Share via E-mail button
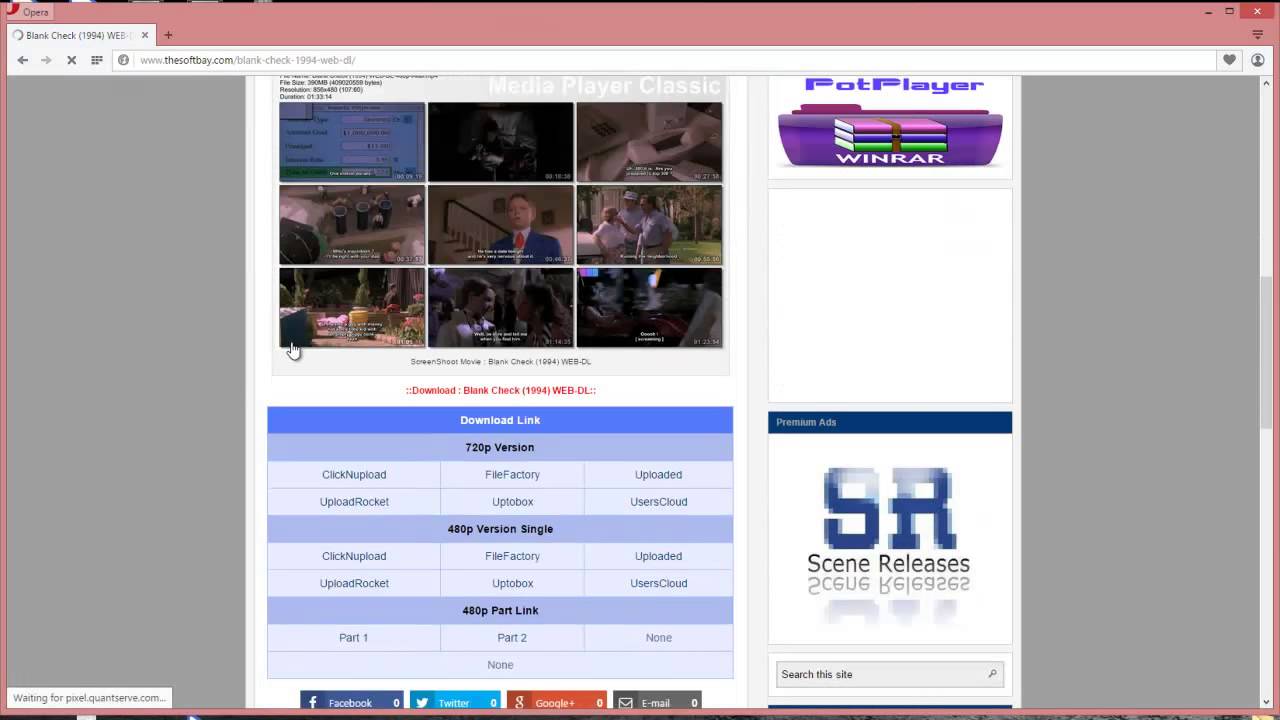Image resolution: width=1280 pixels, height=720 pixels. click(657, 702)
